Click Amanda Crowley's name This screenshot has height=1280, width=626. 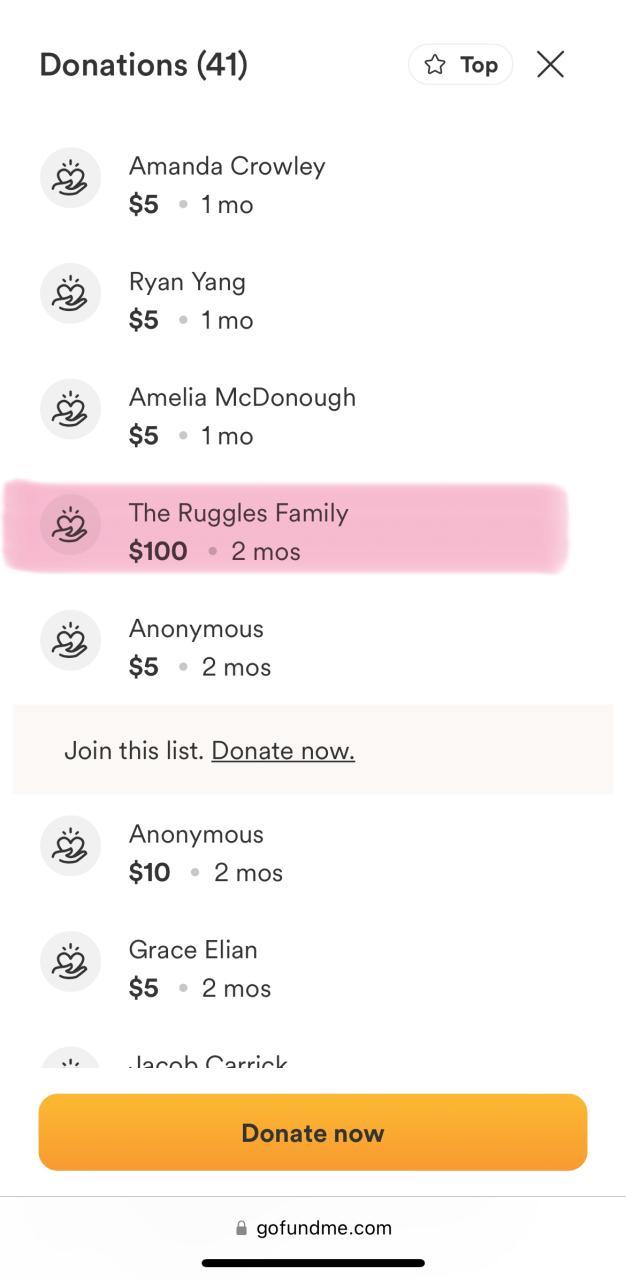click(227, 166)
